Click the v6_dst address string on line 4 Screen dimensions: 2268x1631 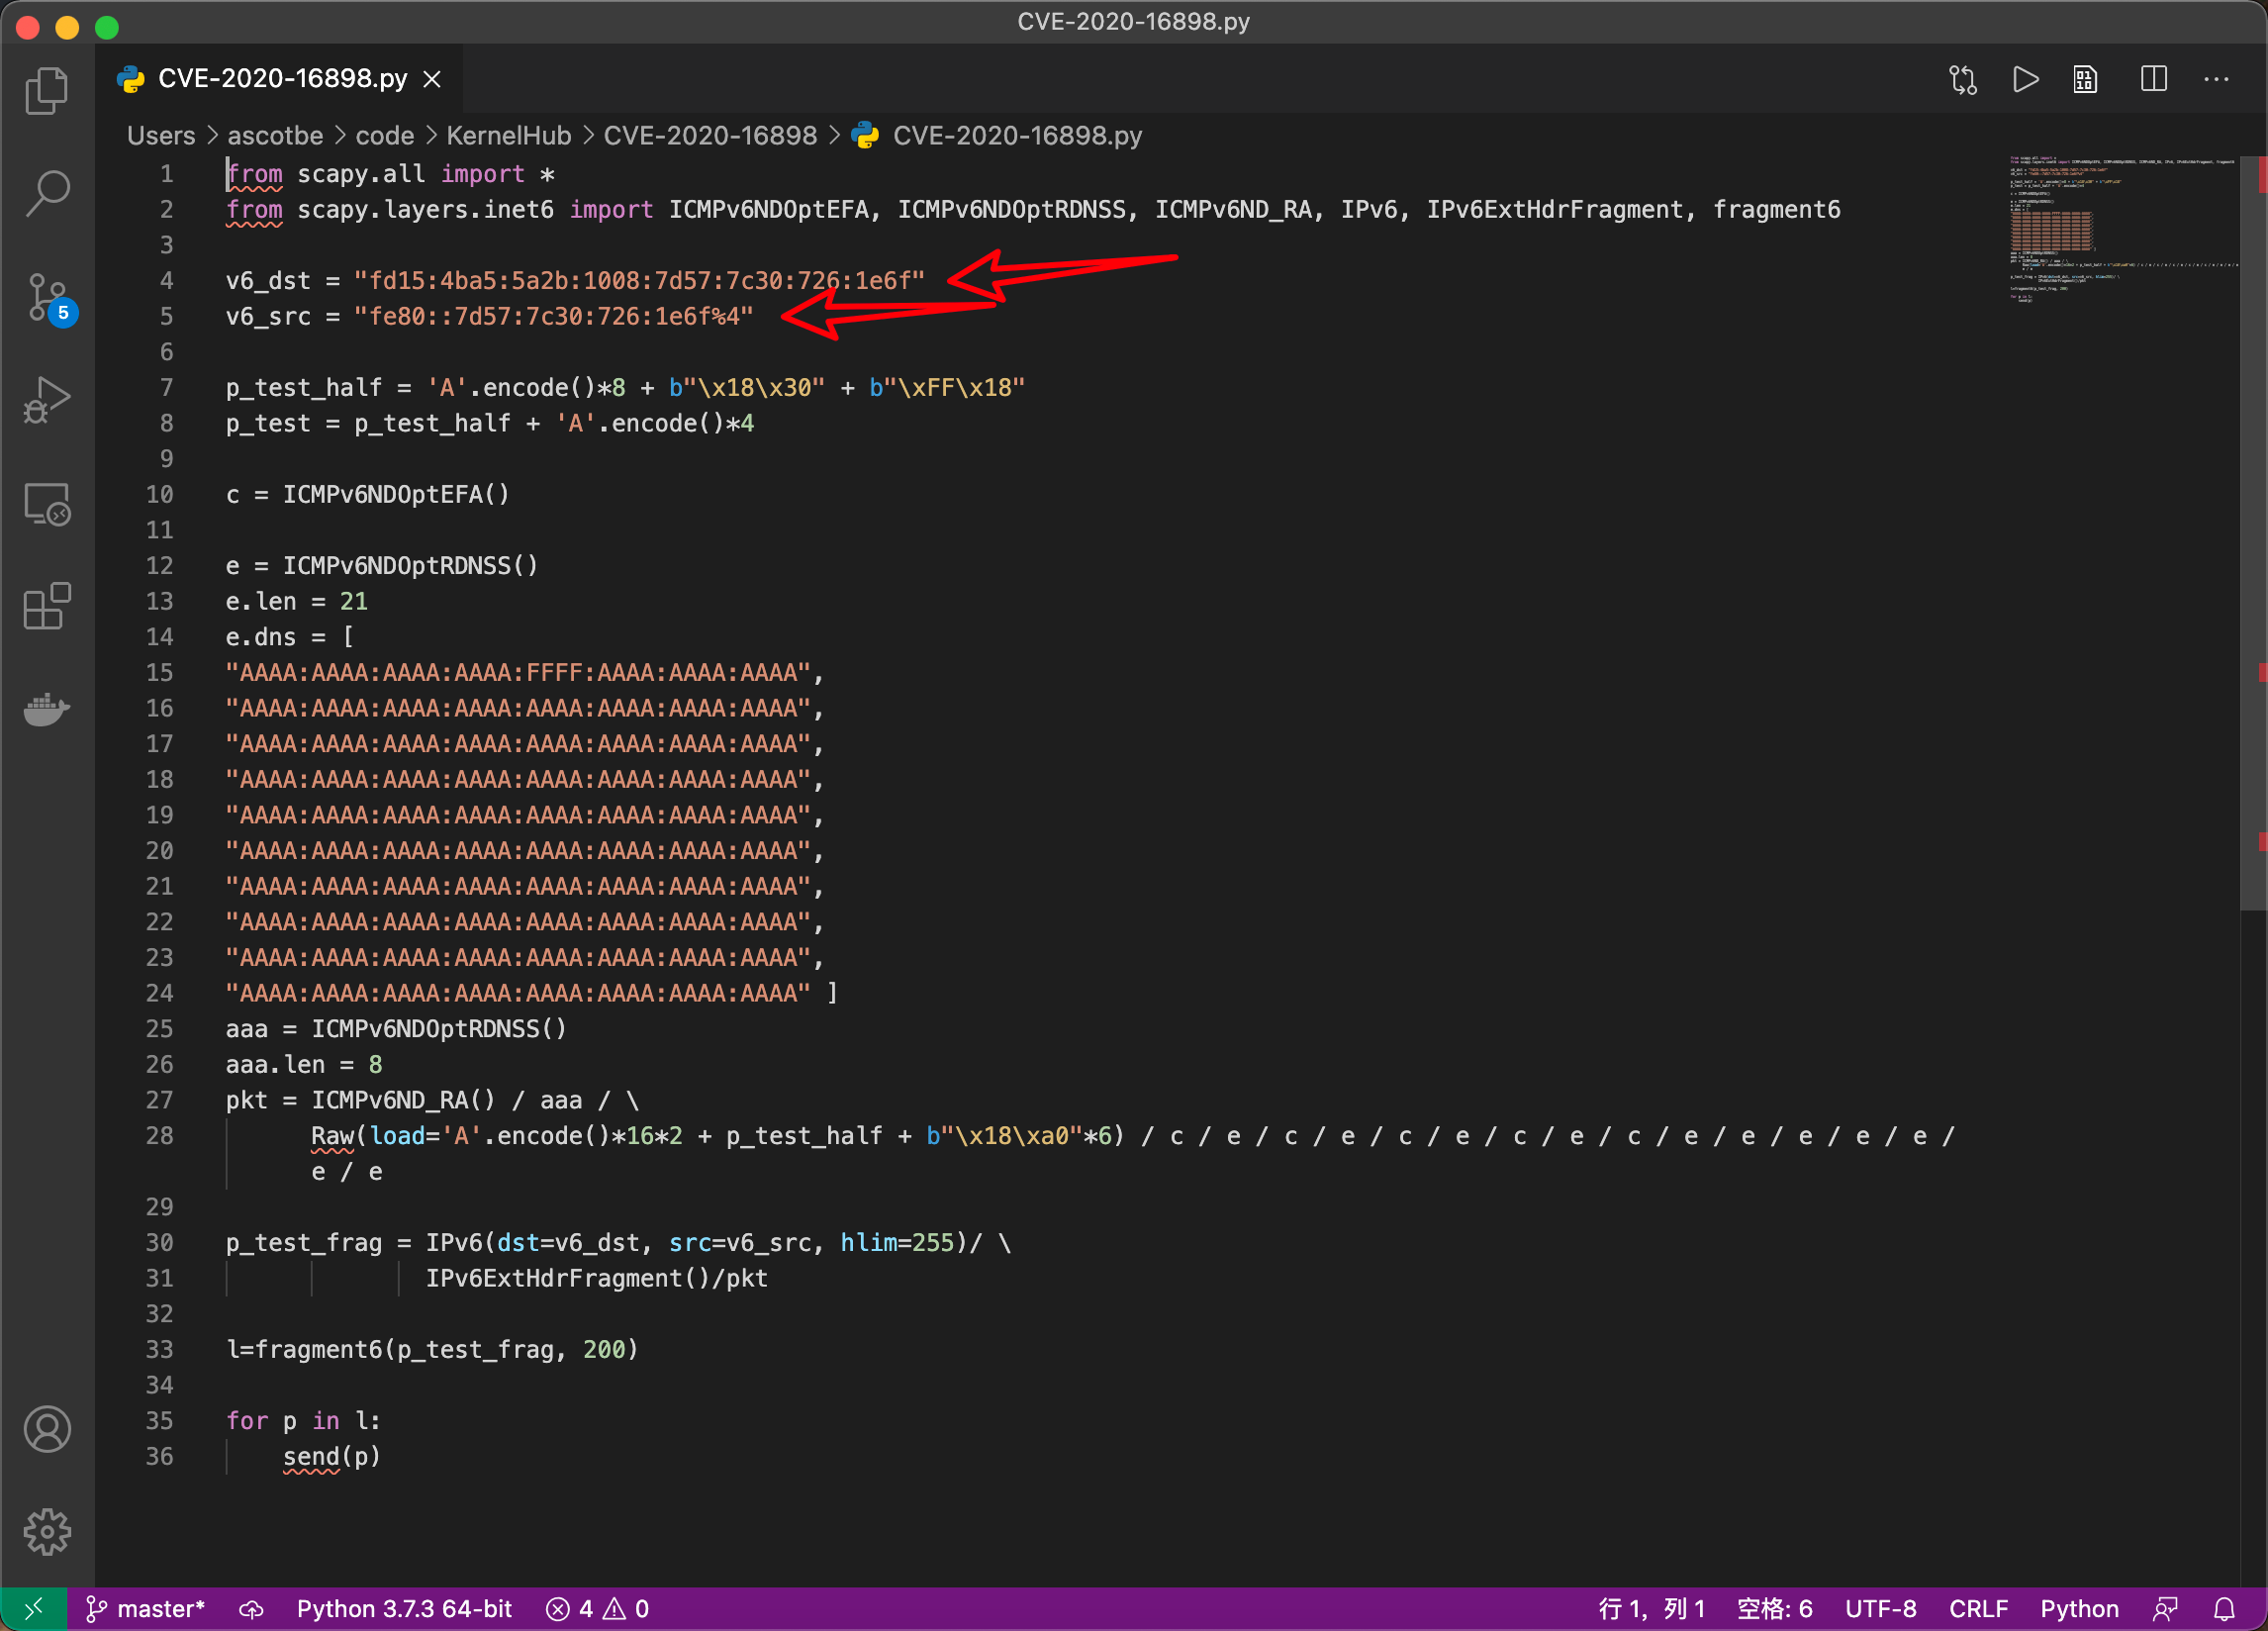click(640, 281)
